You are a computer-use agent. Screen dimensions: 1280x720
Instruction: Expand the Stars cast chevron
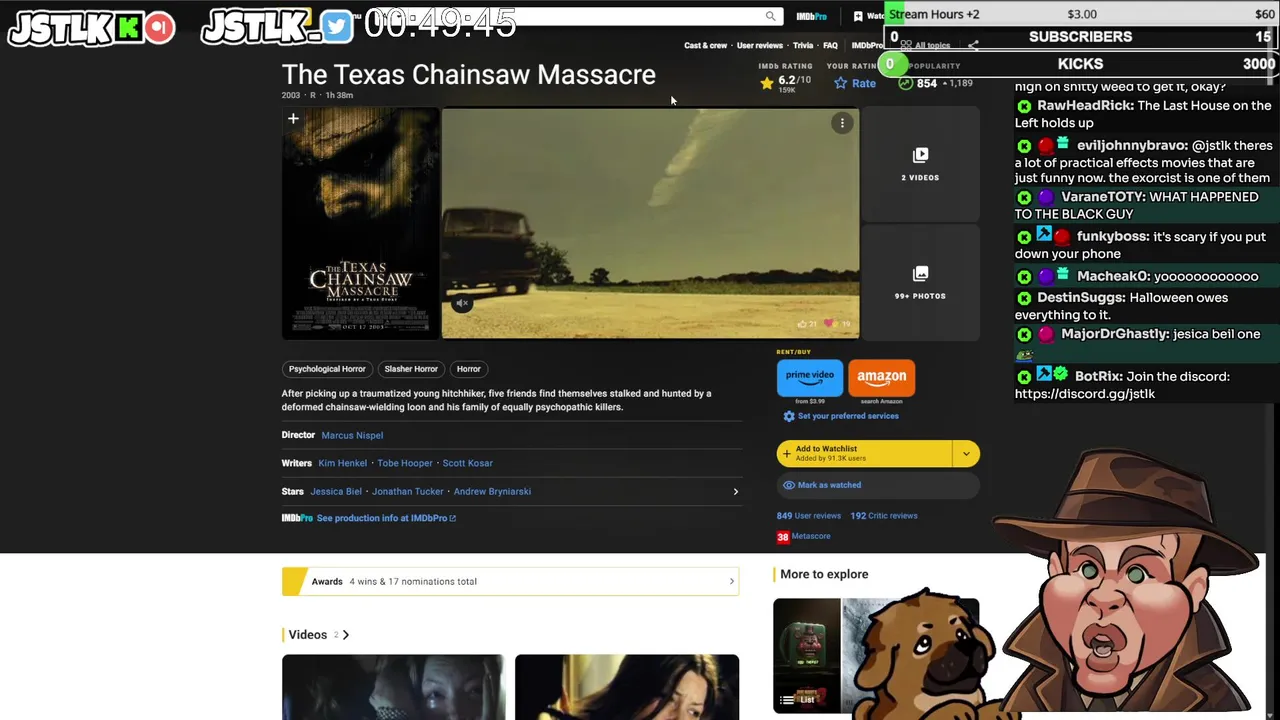735,491
